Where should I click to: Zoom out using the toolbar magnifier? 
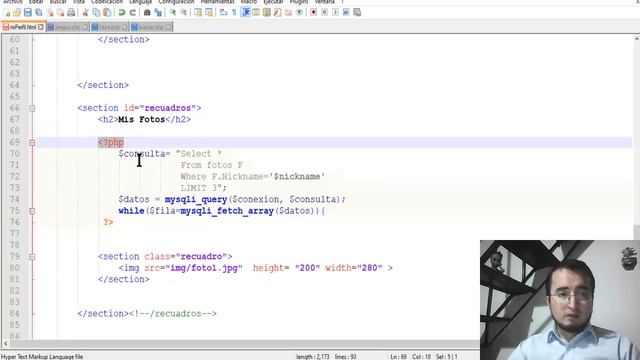(x=184, y=12)
